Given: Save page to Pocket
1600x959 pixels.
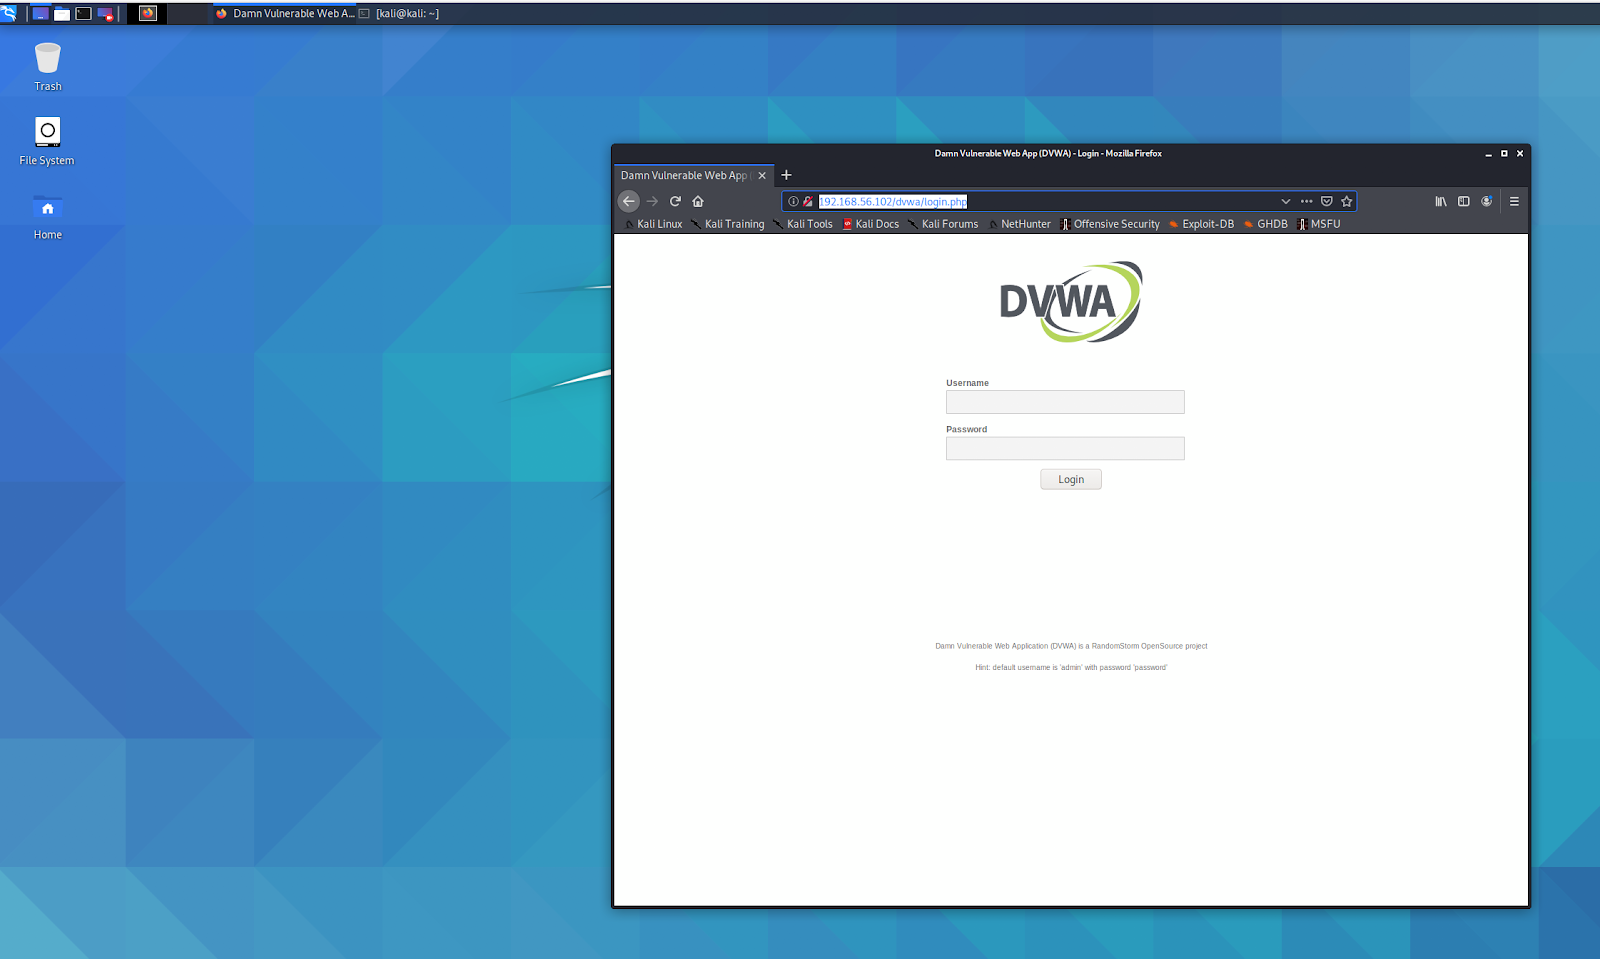Looking at the screenshot, I should pyautogui.click(x=1327, y=201).
